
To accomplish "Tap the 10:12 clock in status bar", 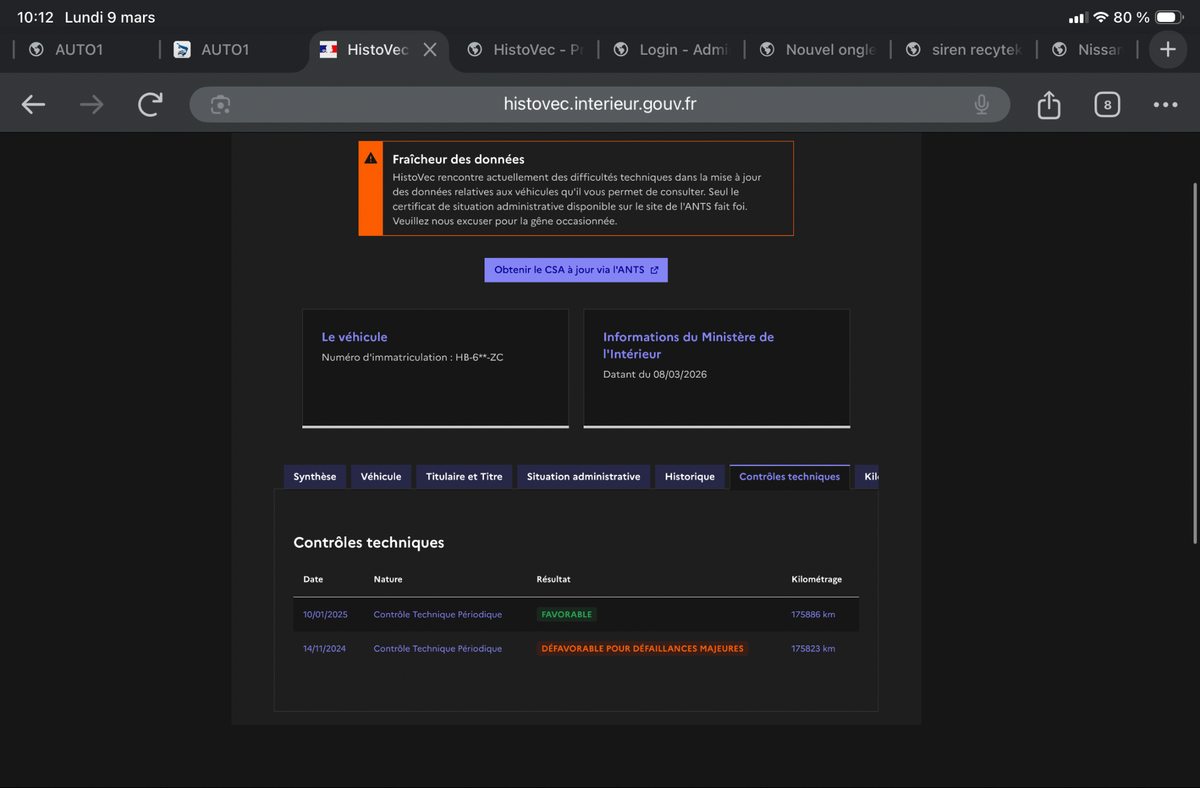I will pos(35,18).
